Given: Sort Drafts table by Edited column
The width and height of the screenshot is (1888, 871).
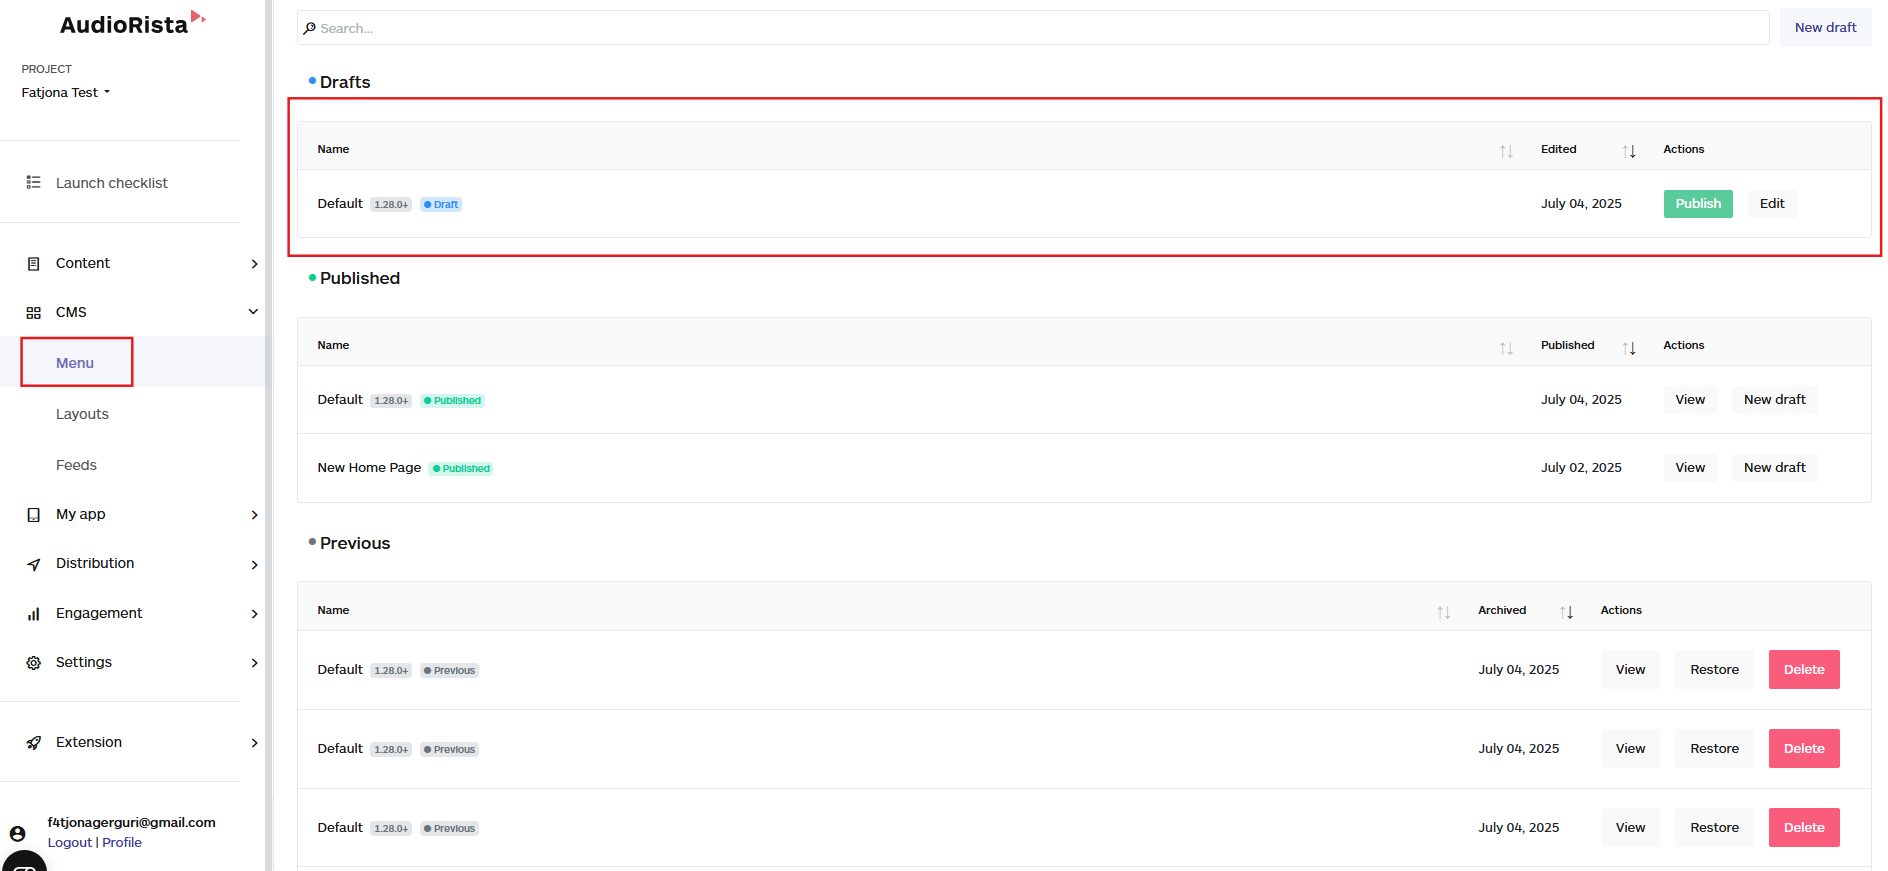Looking at the screenshot, I should coord(1629,151).
